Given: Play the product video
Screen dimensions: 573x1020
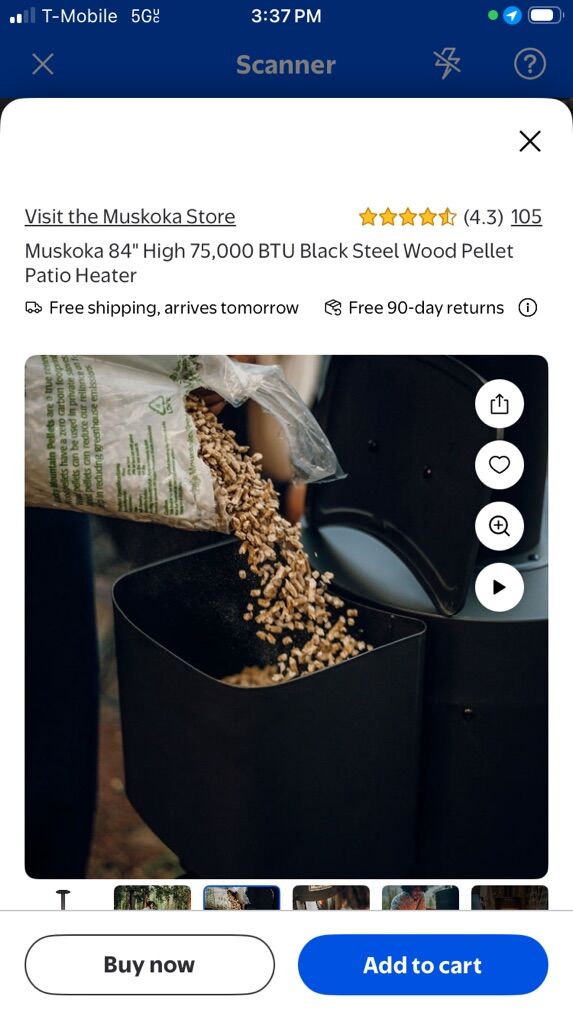Looking at the screenshot, I should click(x=499, y=587).
